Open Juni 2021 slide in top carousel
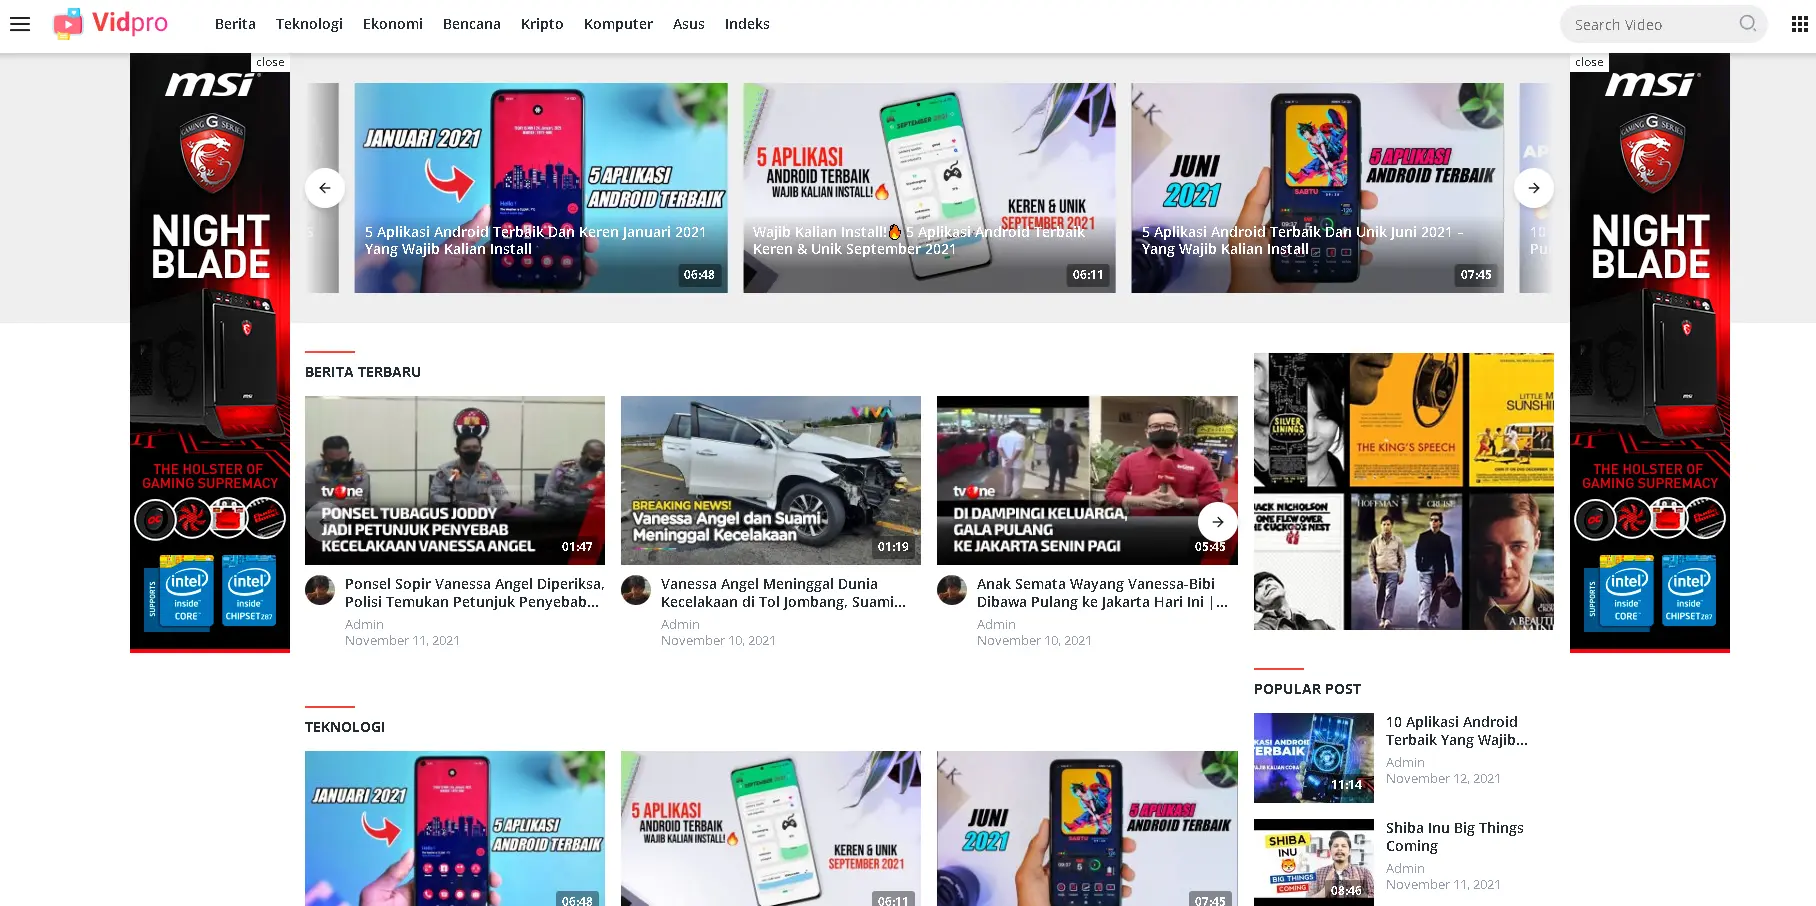The width and height of the screenshot is (1816, 906). coord(1317,188)
